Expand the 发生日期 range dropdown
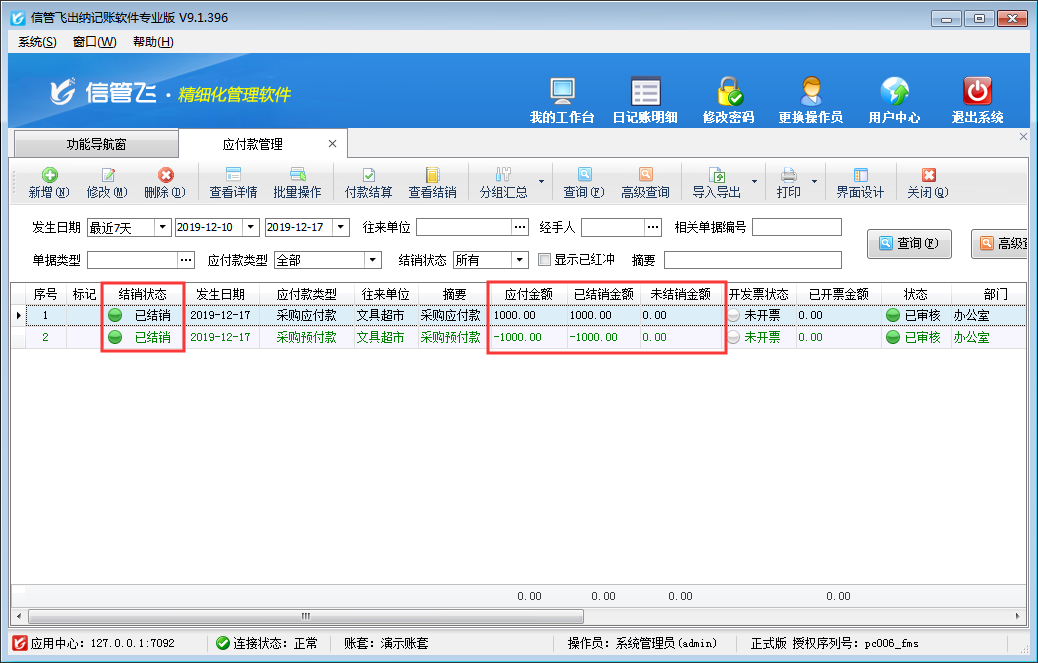This screenshot has width=1038, height=663. [x=162, y=227]
